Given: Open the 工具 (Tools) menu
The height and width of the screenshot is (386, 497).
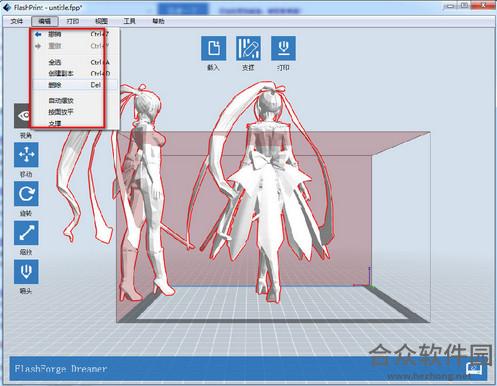Looking at the screenshot, I should (129, 21).
